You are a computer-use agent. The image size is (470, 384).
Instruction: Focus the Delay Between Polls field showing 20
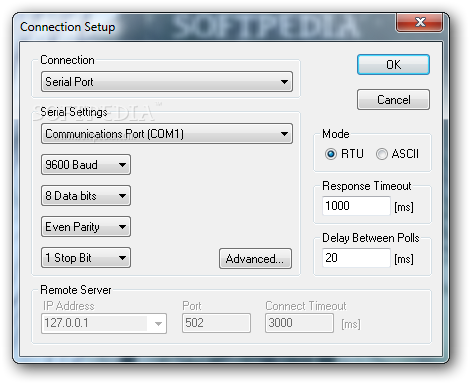pyautogui.click(x=356, y=258)
